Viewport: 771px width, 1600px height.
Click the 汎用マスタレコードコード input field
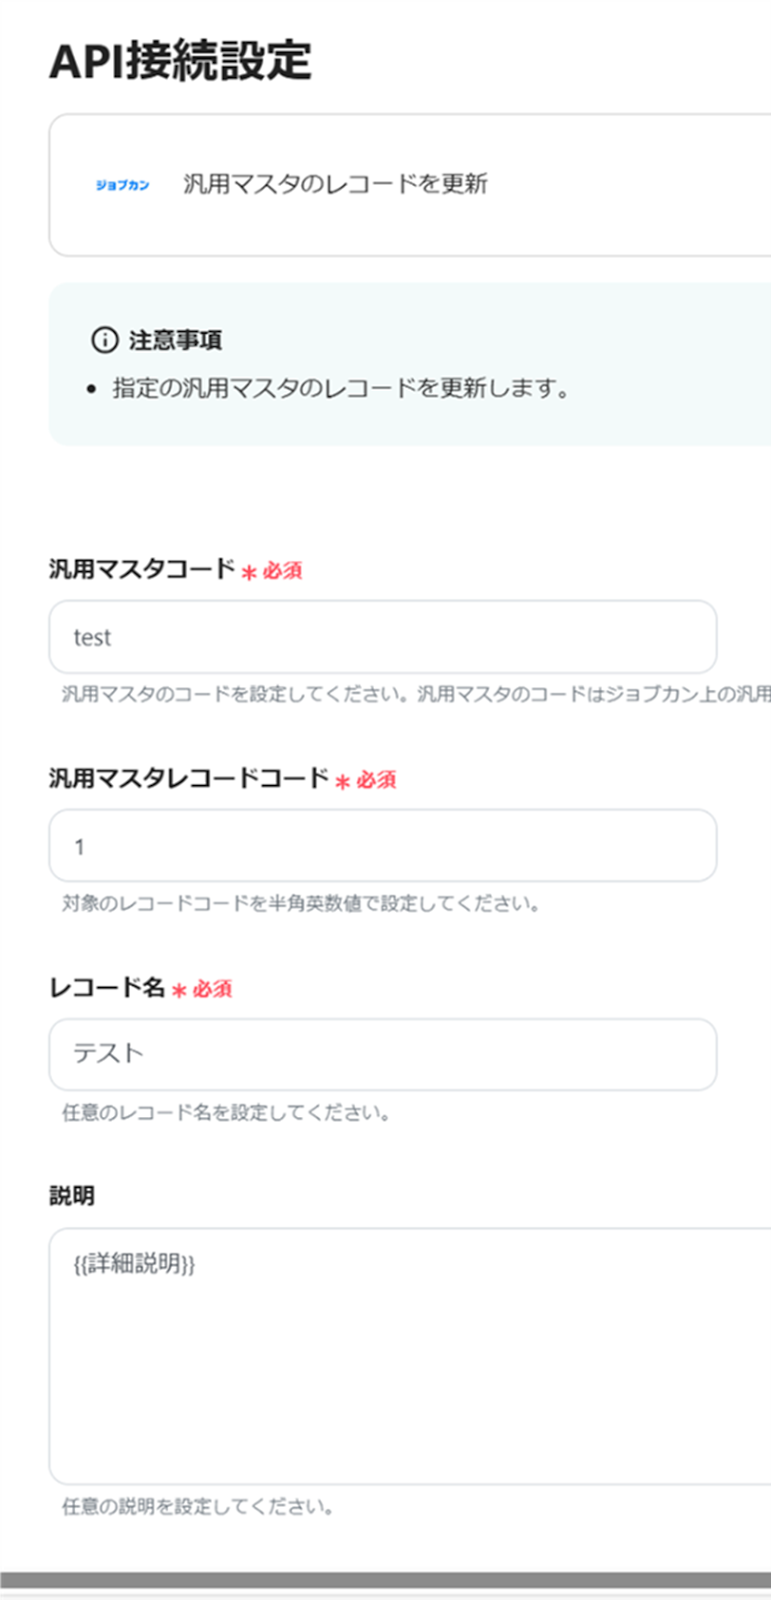coord(382,846)
